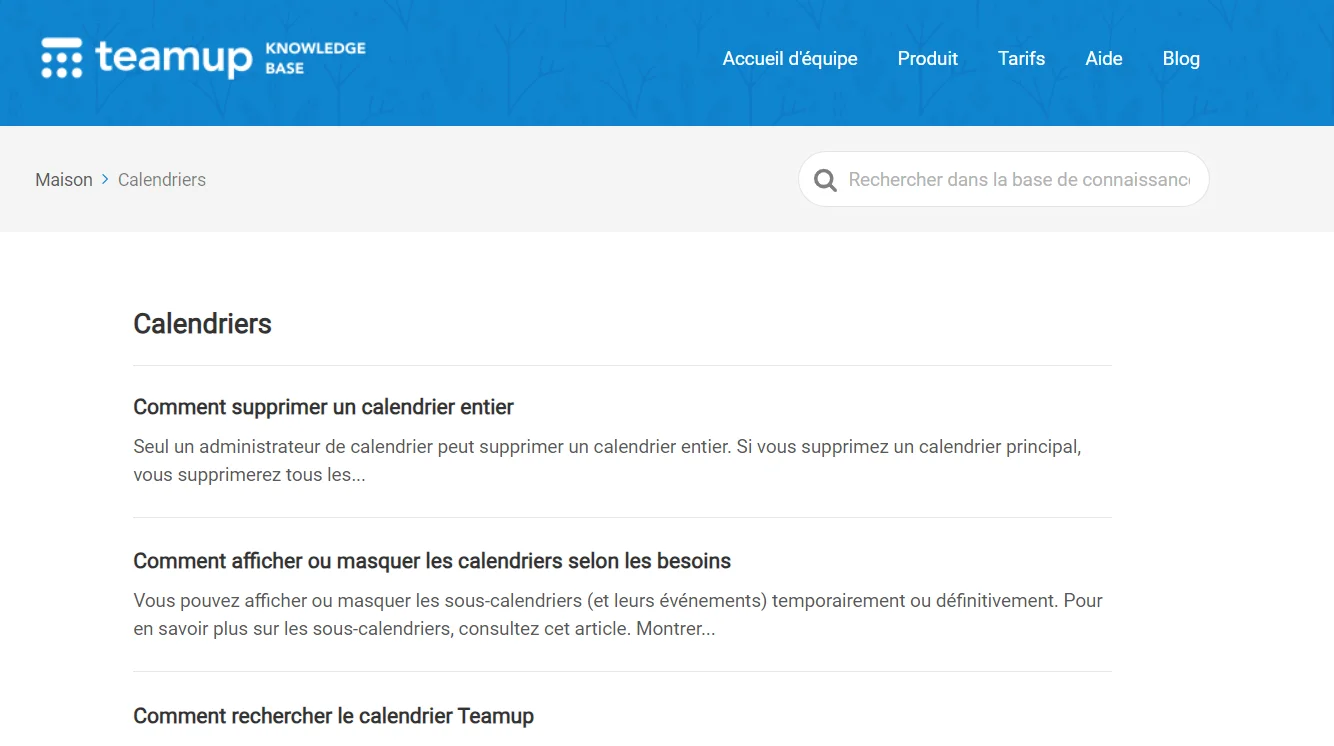Screen dimensions: 1334x746
Task: Click the Calendriers page heading
Action: pos(202,323)
